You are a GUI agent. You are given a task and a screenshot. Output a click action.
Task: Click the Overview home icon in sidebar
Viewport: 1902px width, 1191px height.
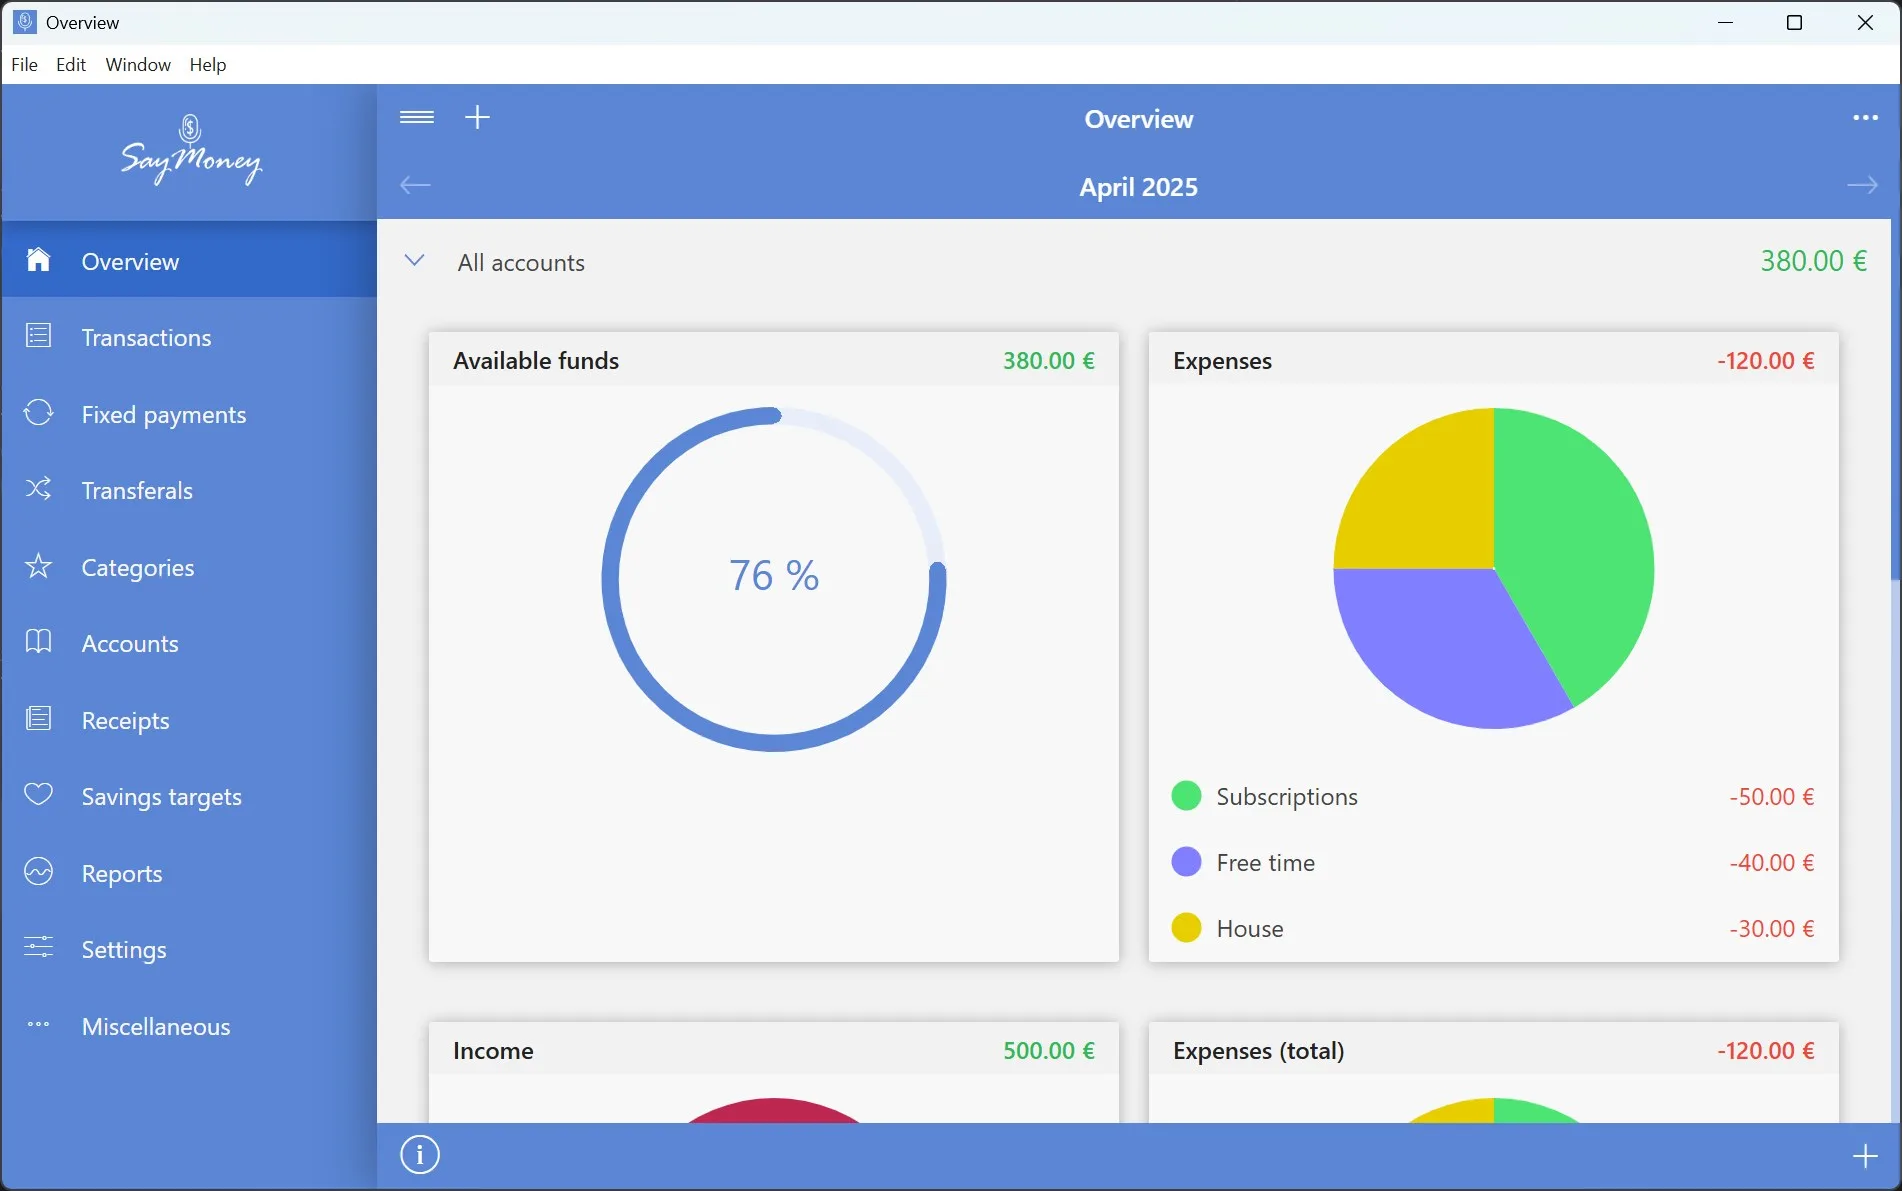point(38,260)
